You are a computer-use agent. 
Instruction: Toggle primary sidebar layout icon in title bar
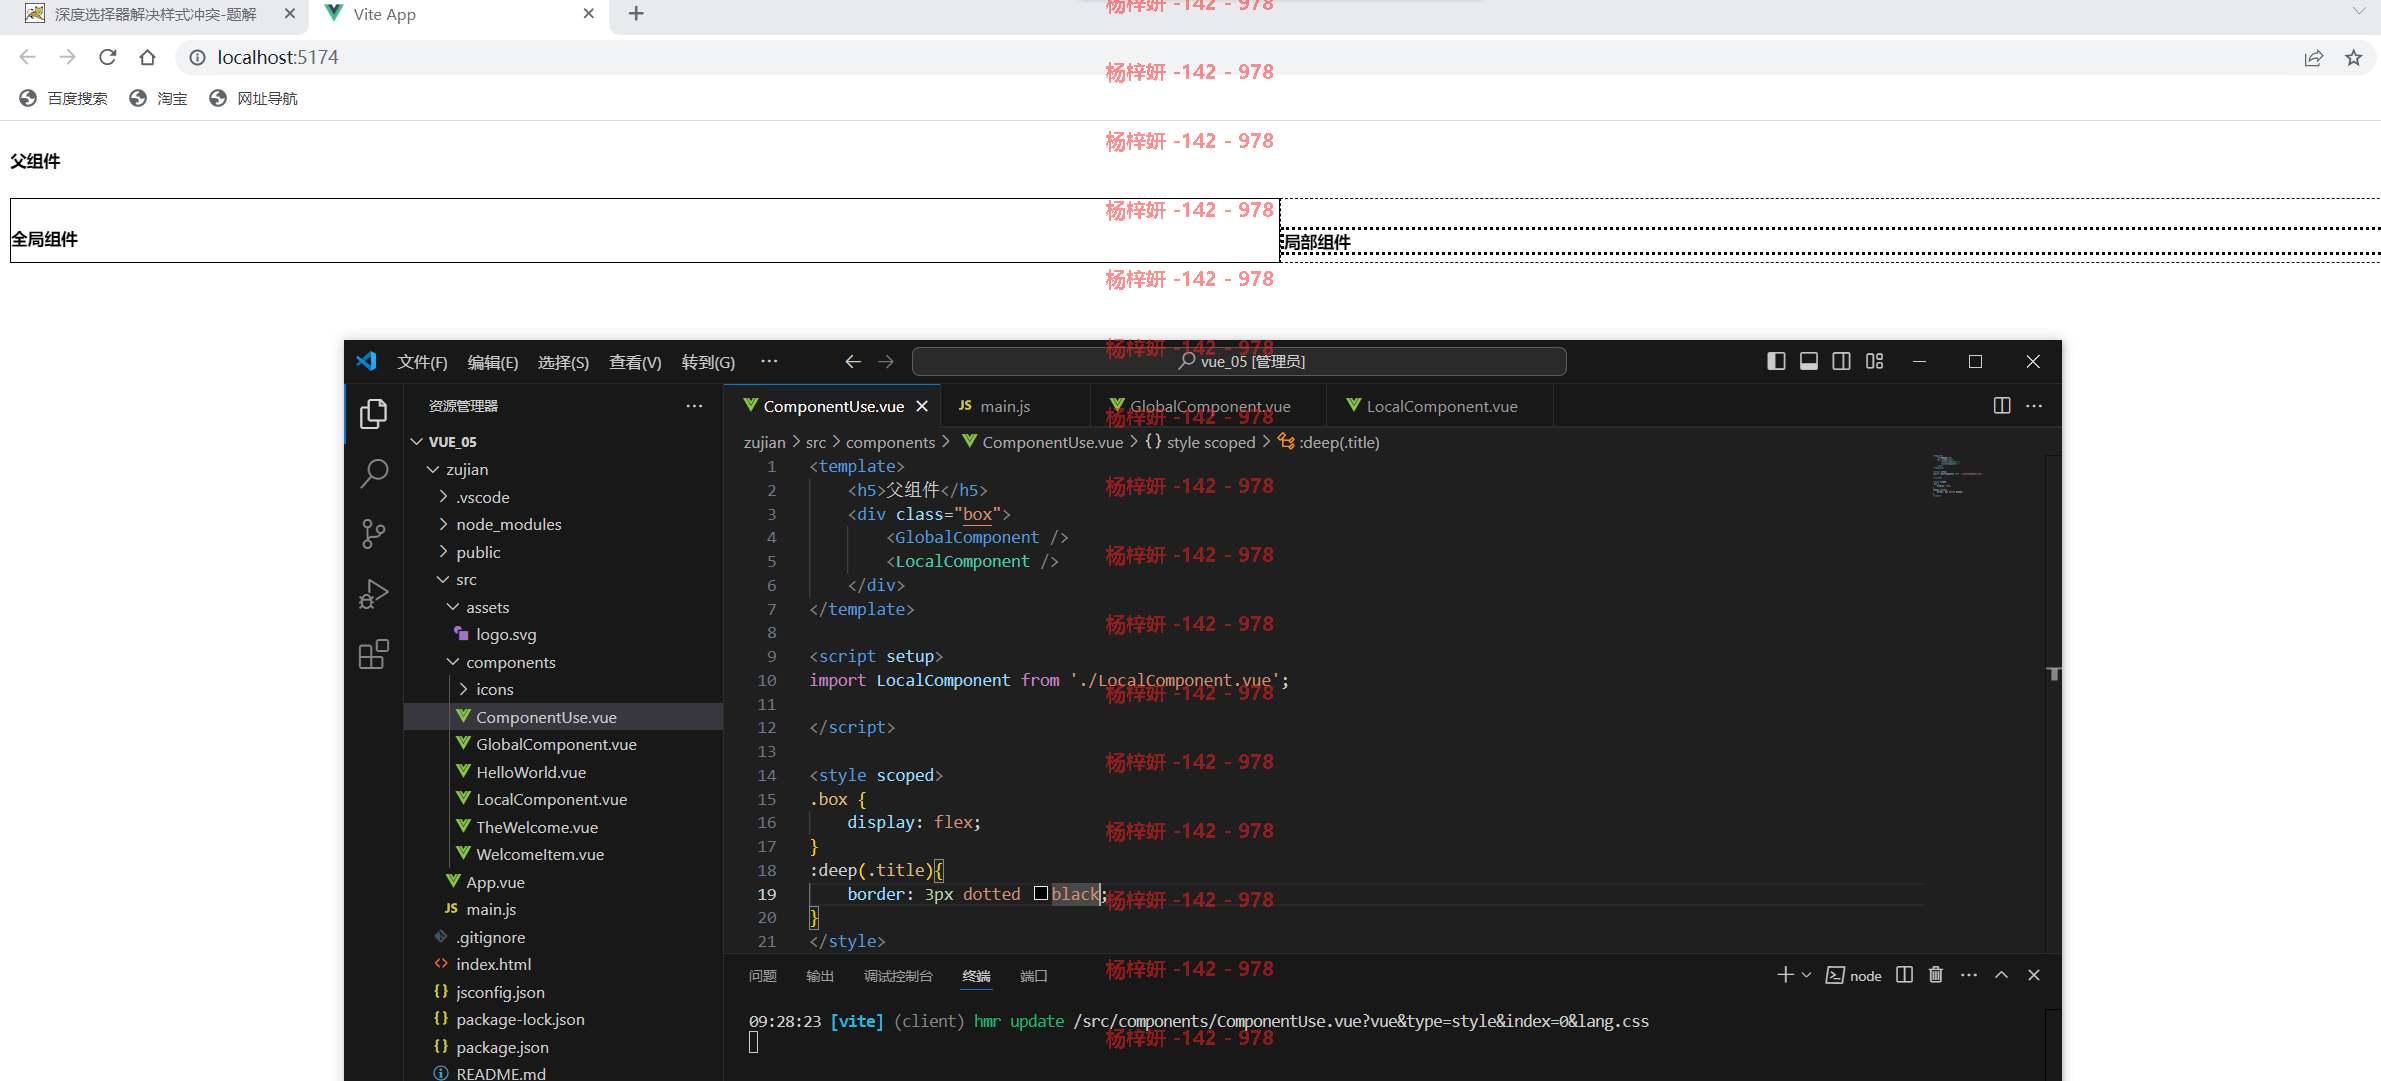1776,361
